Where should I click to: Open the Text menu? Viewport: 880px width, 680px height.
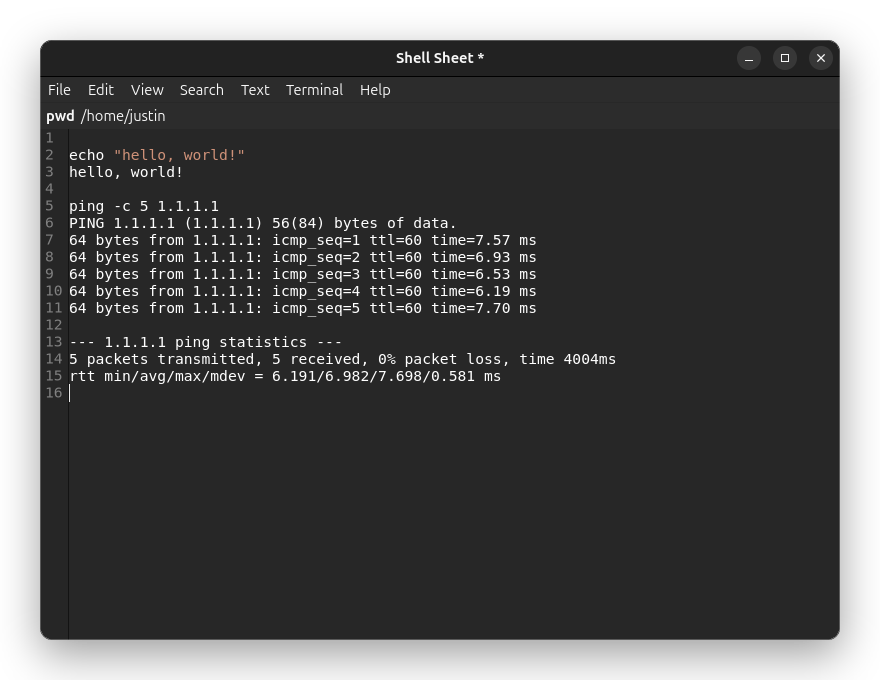255,90
